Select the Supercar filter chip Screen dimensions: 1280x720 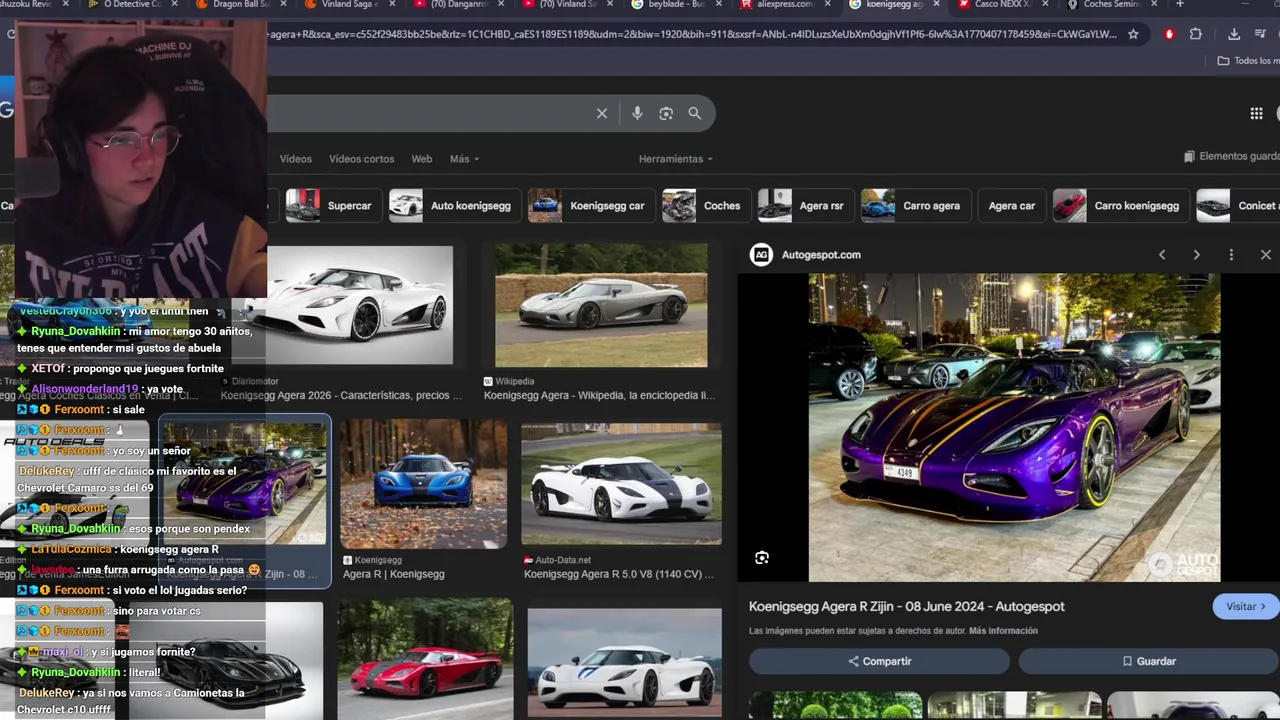tap(332, 206)
